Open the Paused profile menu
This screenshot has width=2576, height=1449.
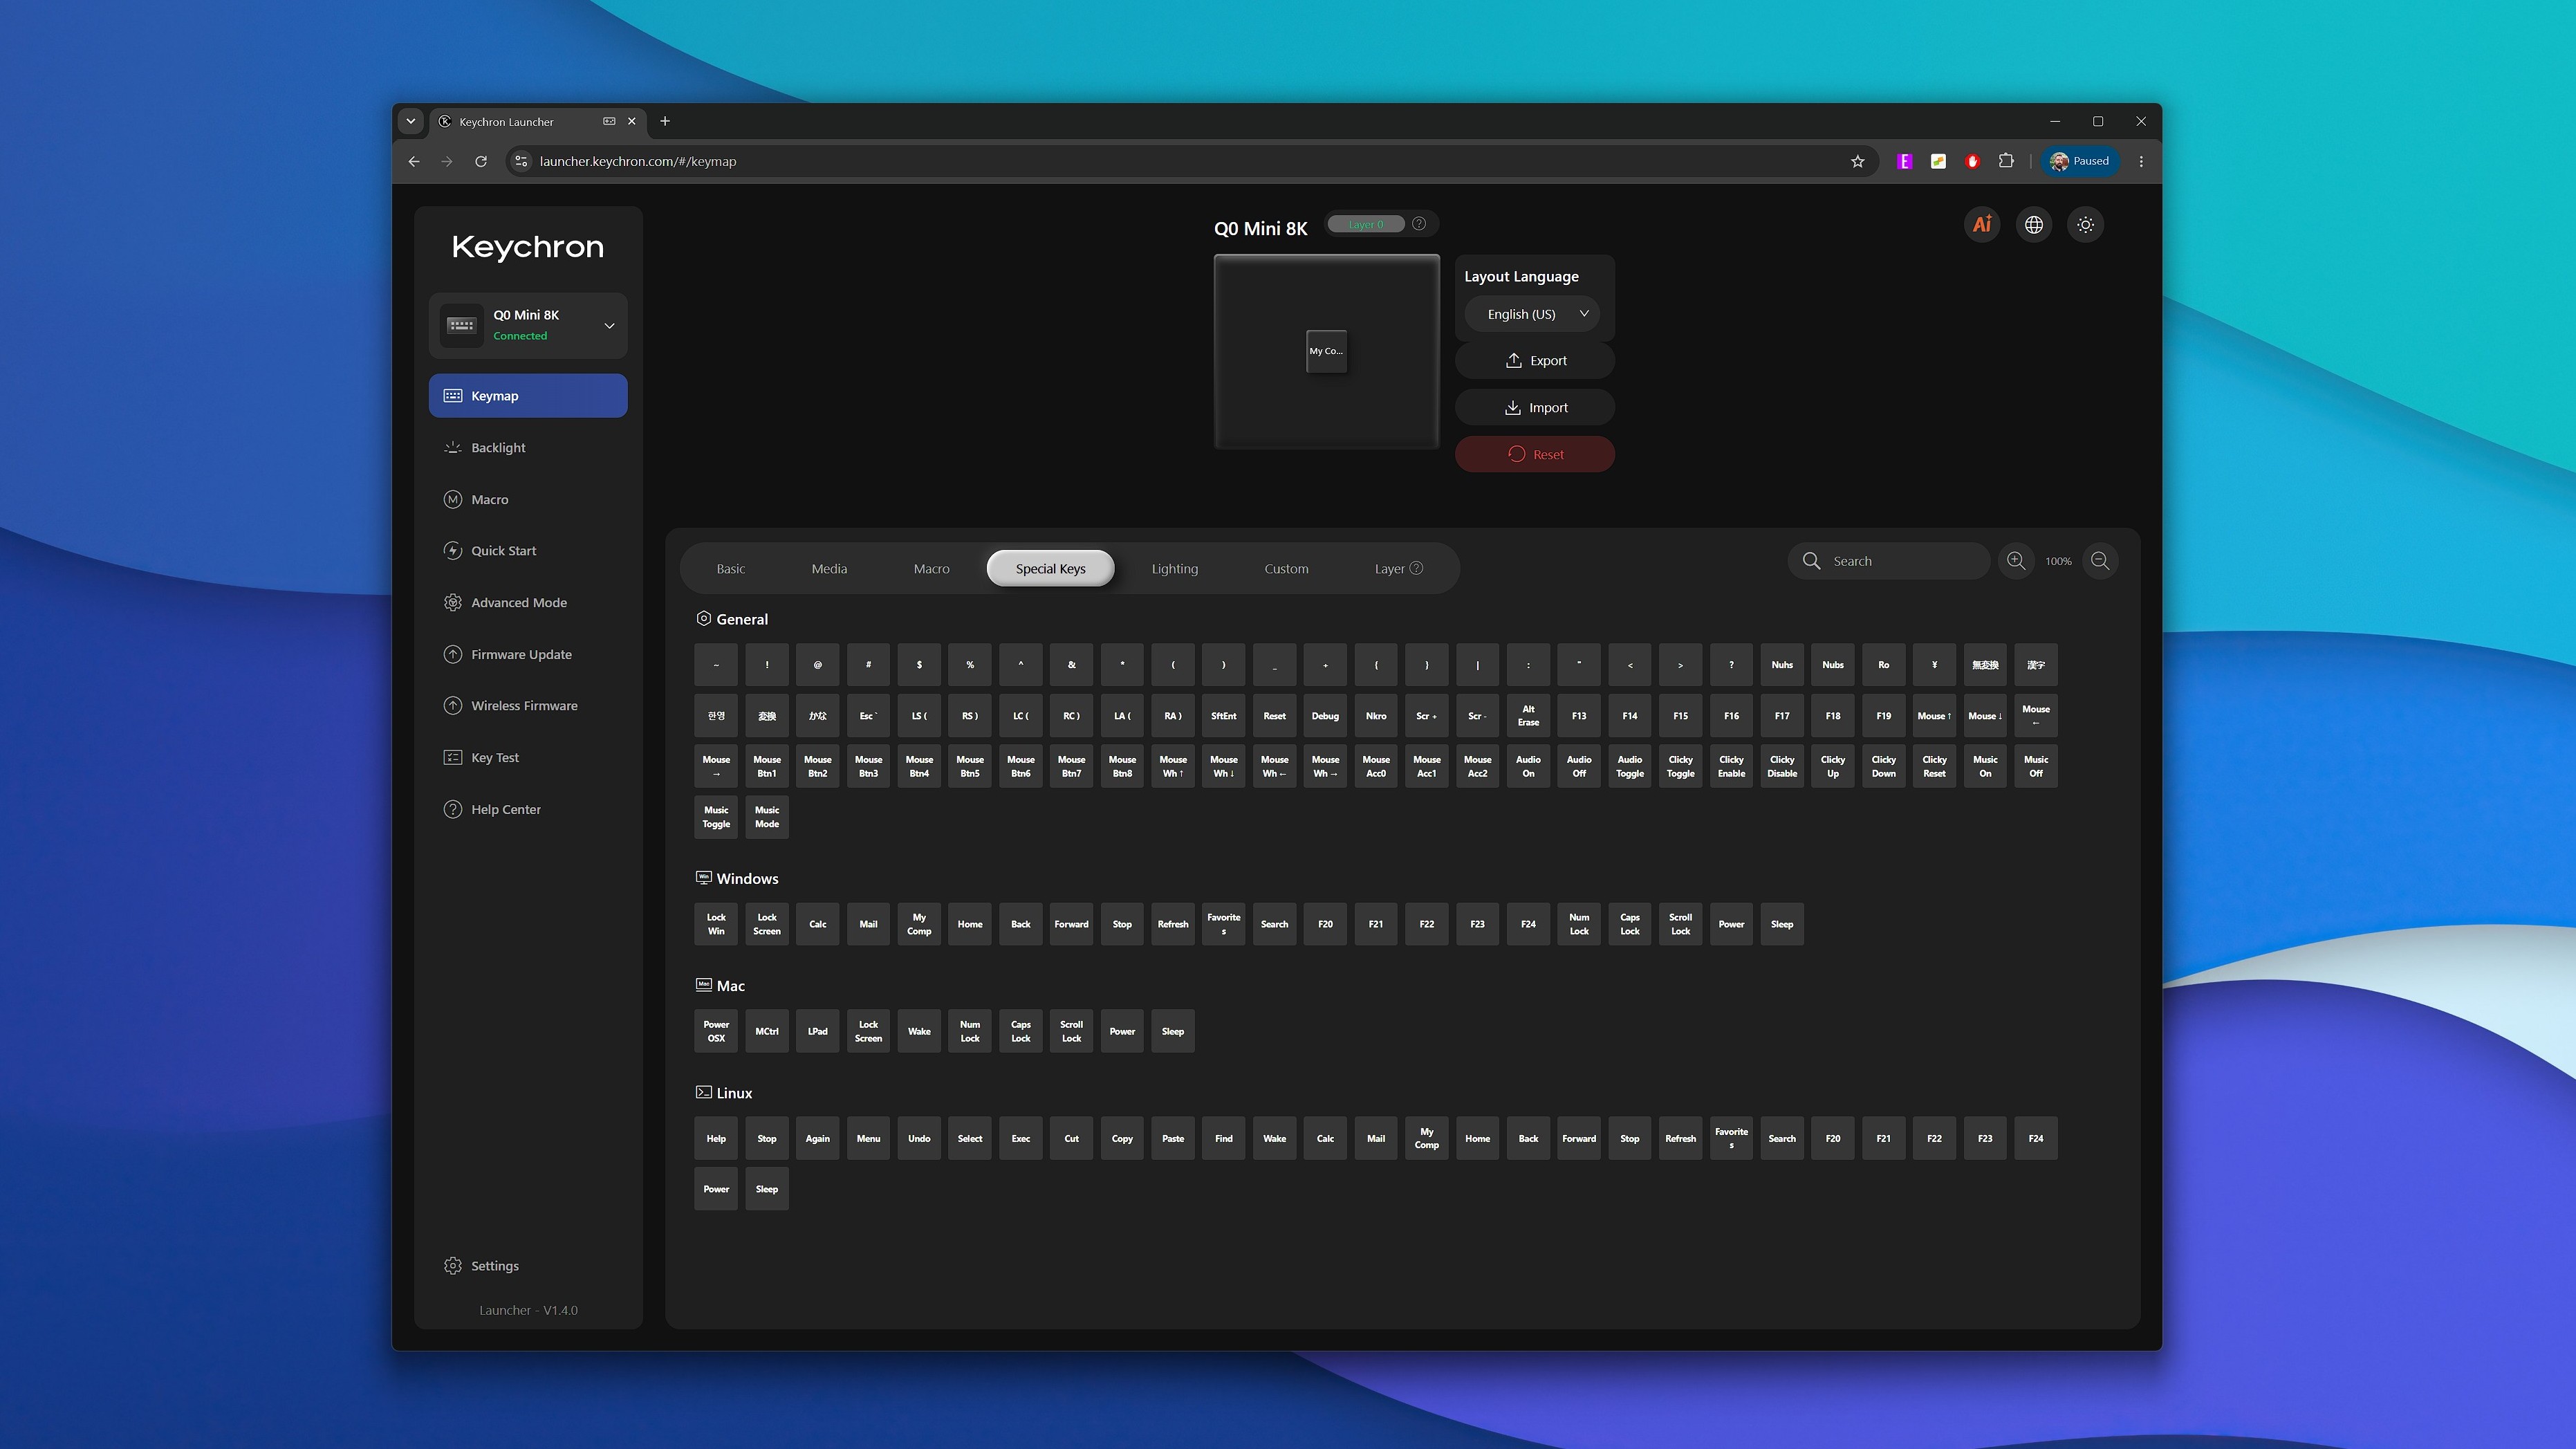click(2080, 161)
